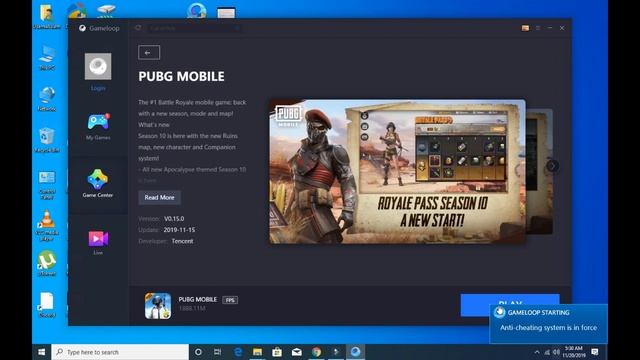Click the update date 2019-11-15

tap(179, 230)
